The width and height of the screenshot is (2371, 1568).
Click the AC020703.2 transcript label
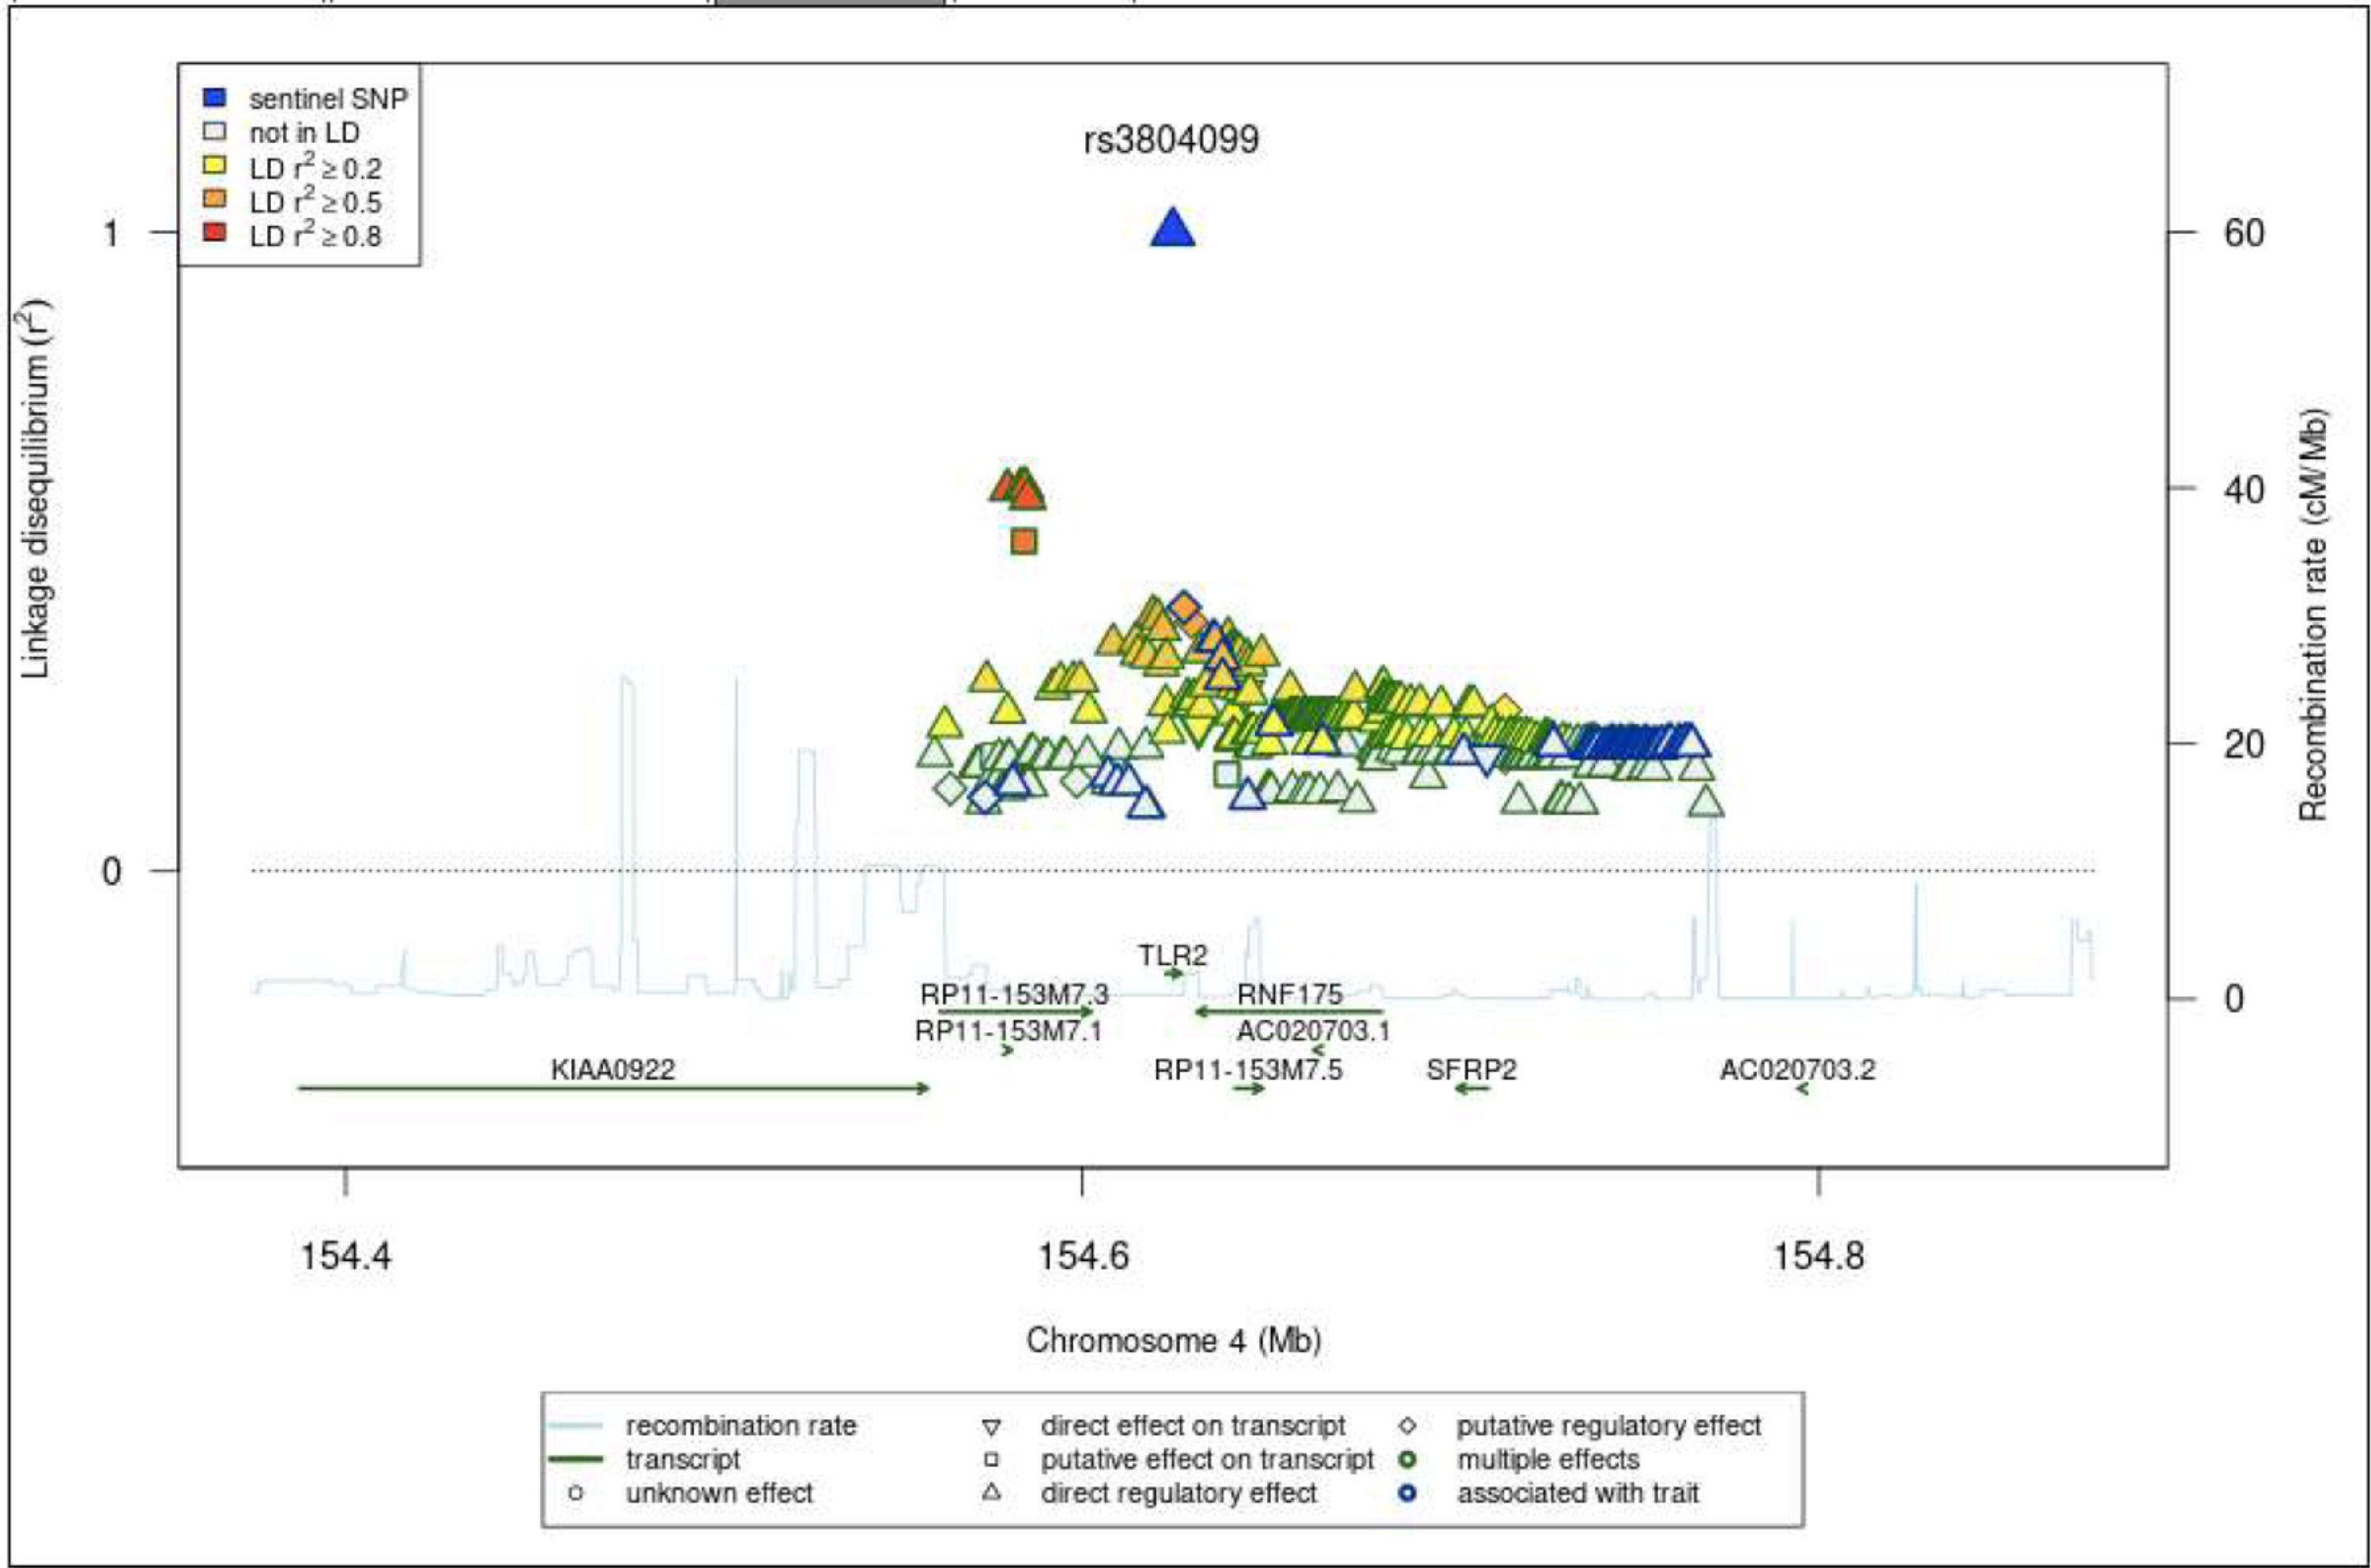tap(1797, 1070)
